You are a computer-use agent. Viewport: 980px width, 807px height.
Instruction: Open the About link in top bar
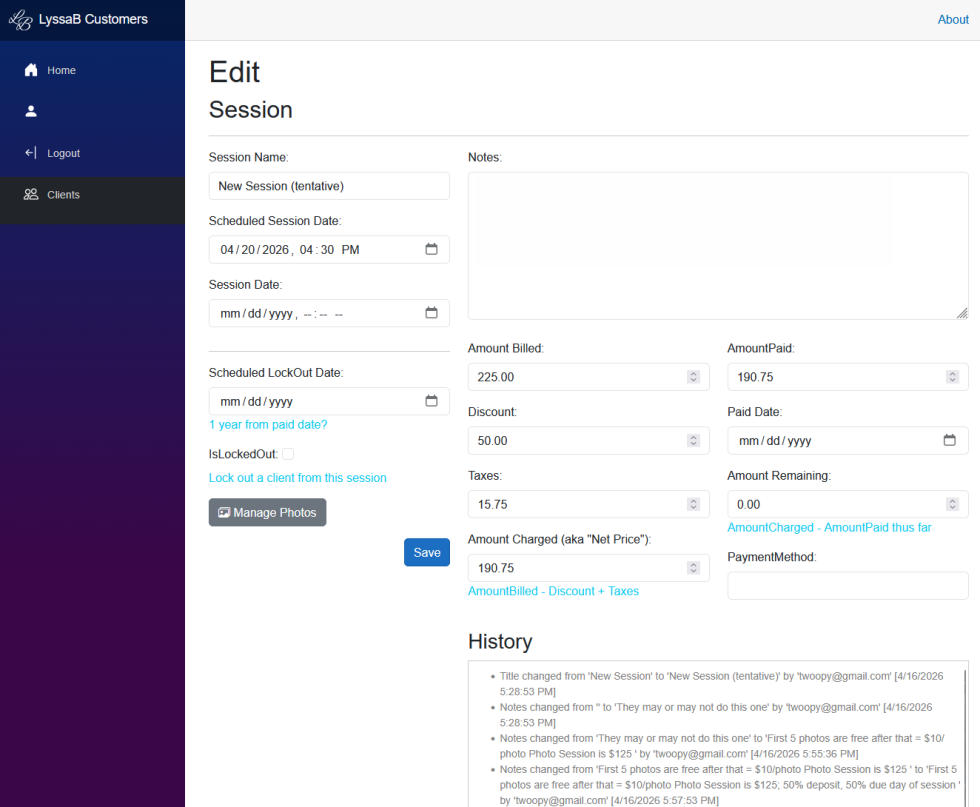pos(952,20)
